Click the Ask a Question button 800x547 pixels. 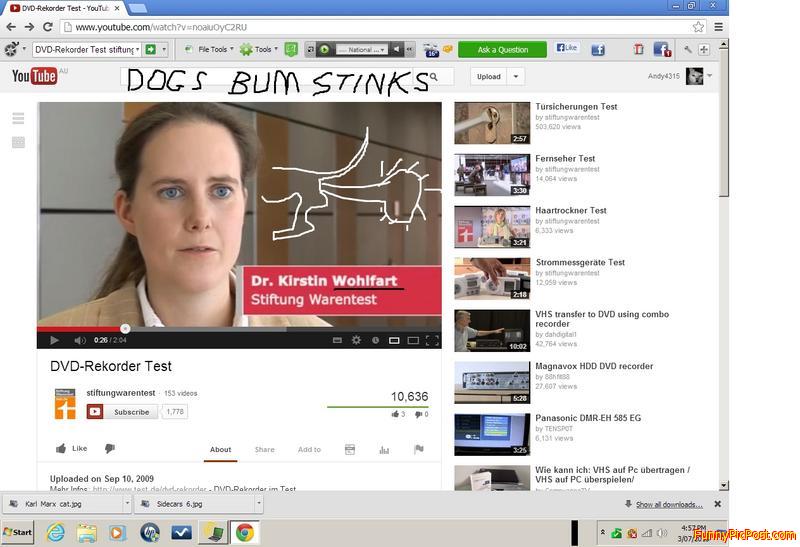click(503, 49)
